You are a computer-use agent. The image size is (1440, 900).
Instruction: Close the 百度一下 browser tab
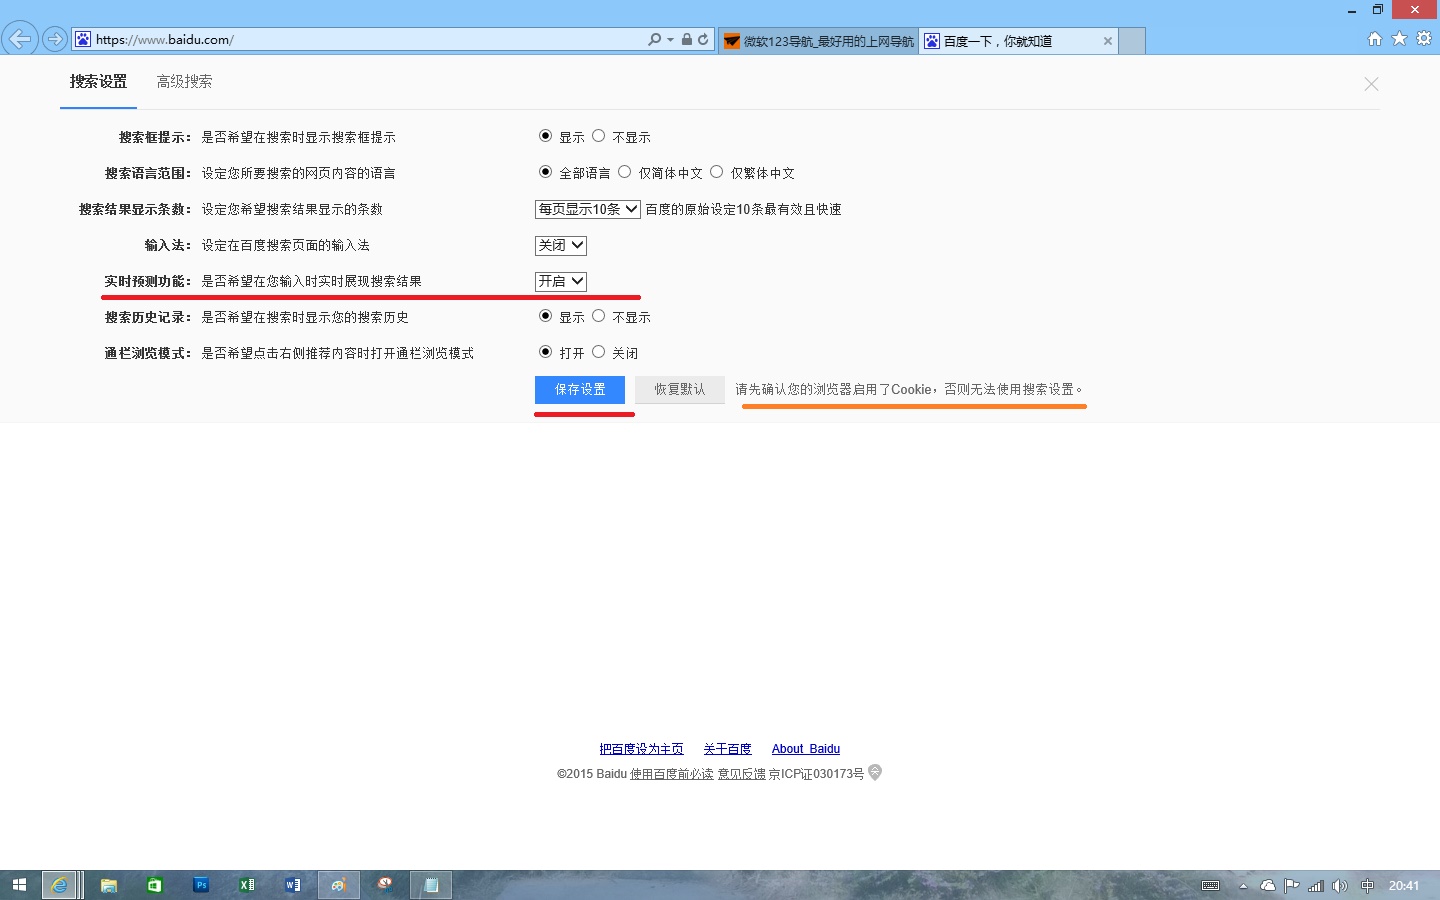[x=1107, y=41]
